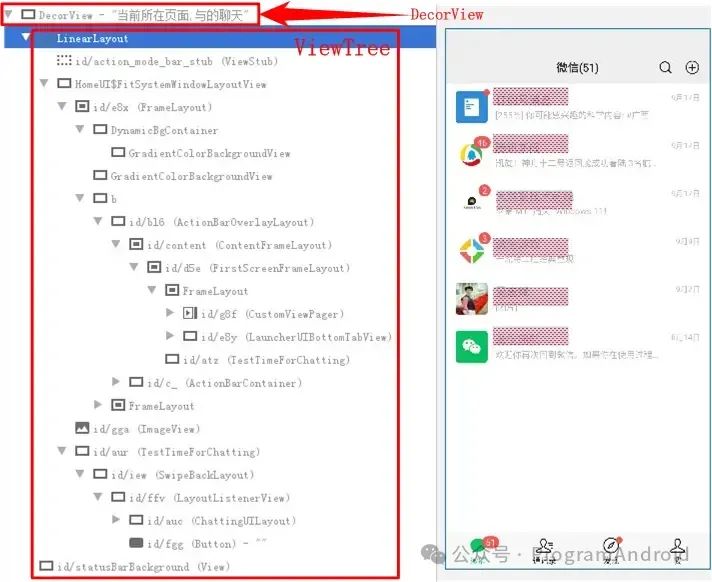Collapse HomeUI$FitSystemWindowLayoutView node arrow
The height and width of the screenshot is (582, 712).
(x=44, y=83)
